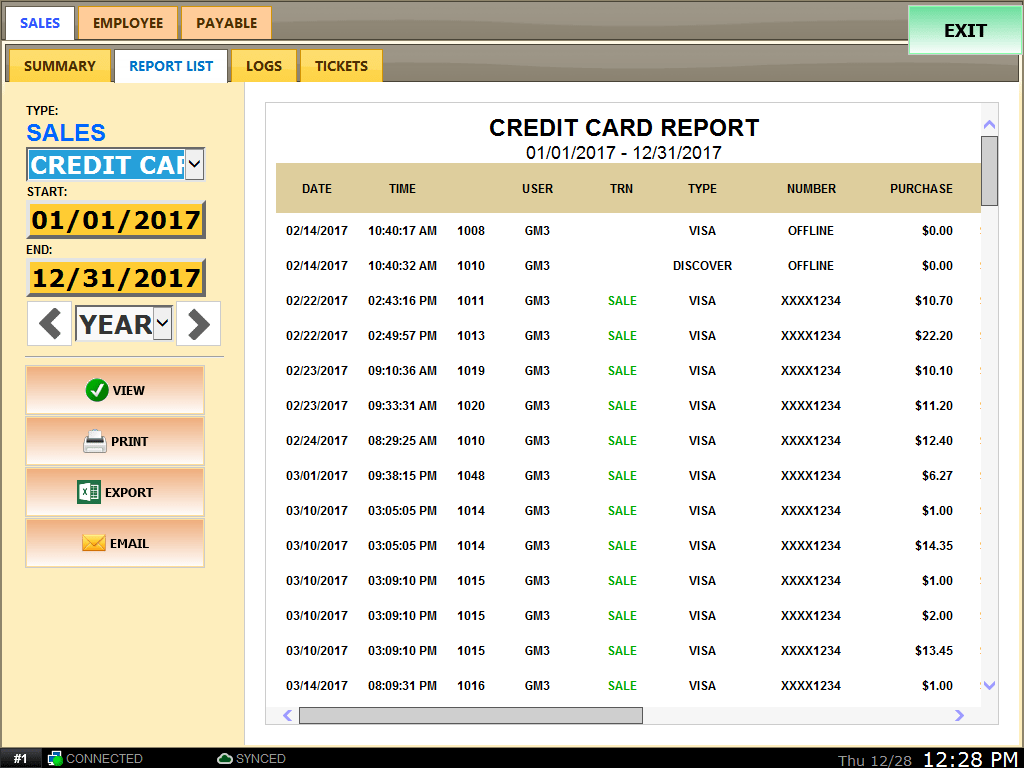Click the END date field showing 12/31/2017
The image size is (1024, 768).
click(x=114, y=277)
